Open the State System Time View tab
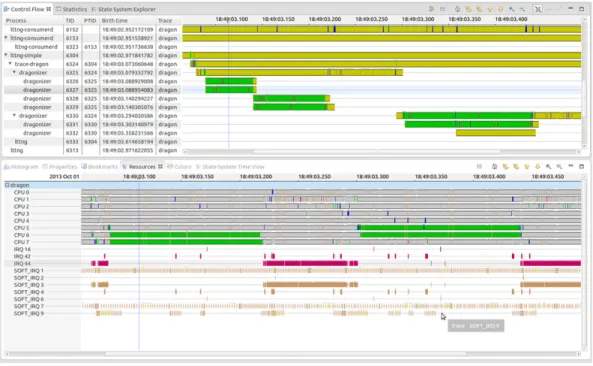The height and width of the screenshot is (366, 593). tap(230, 166)
